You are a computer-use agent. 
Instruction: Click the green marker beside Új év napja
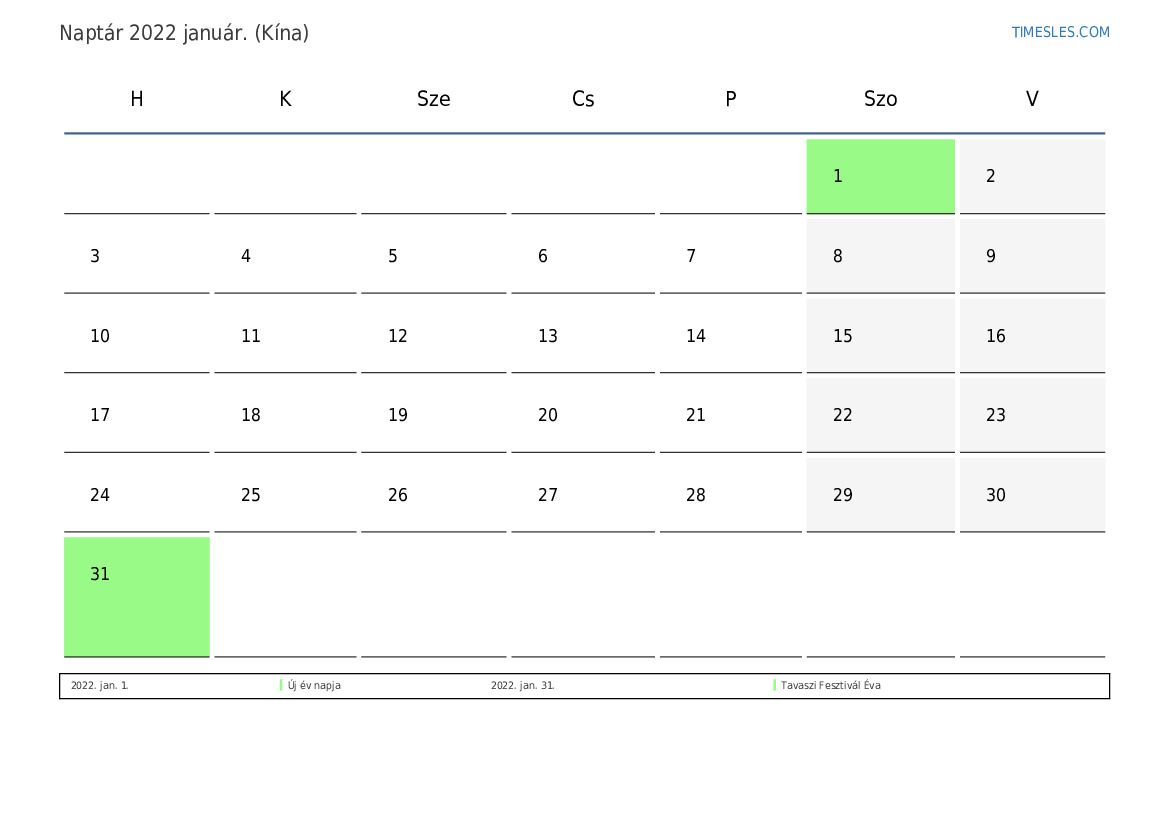[x=281, y=686]
